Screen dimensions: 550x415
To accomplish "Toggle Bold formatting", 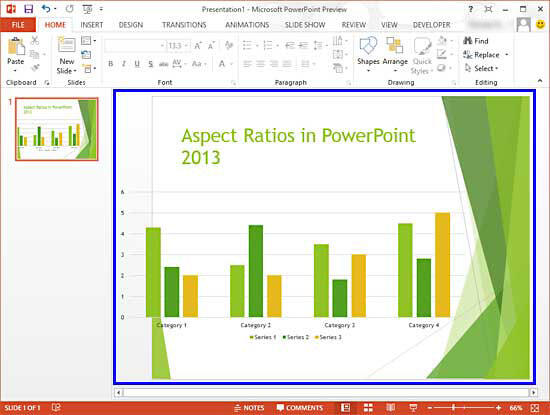I will point(110,64).
